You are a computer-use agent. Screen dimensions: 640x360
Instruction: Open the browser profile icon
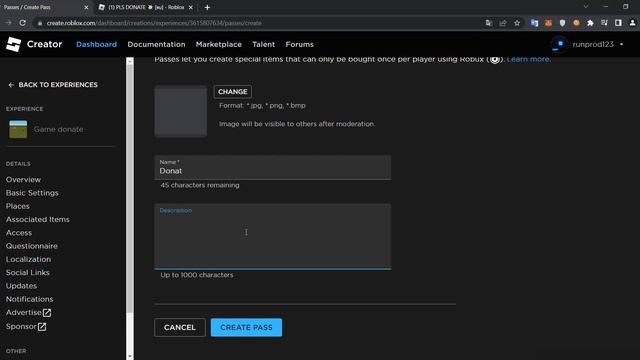(632, 23)
